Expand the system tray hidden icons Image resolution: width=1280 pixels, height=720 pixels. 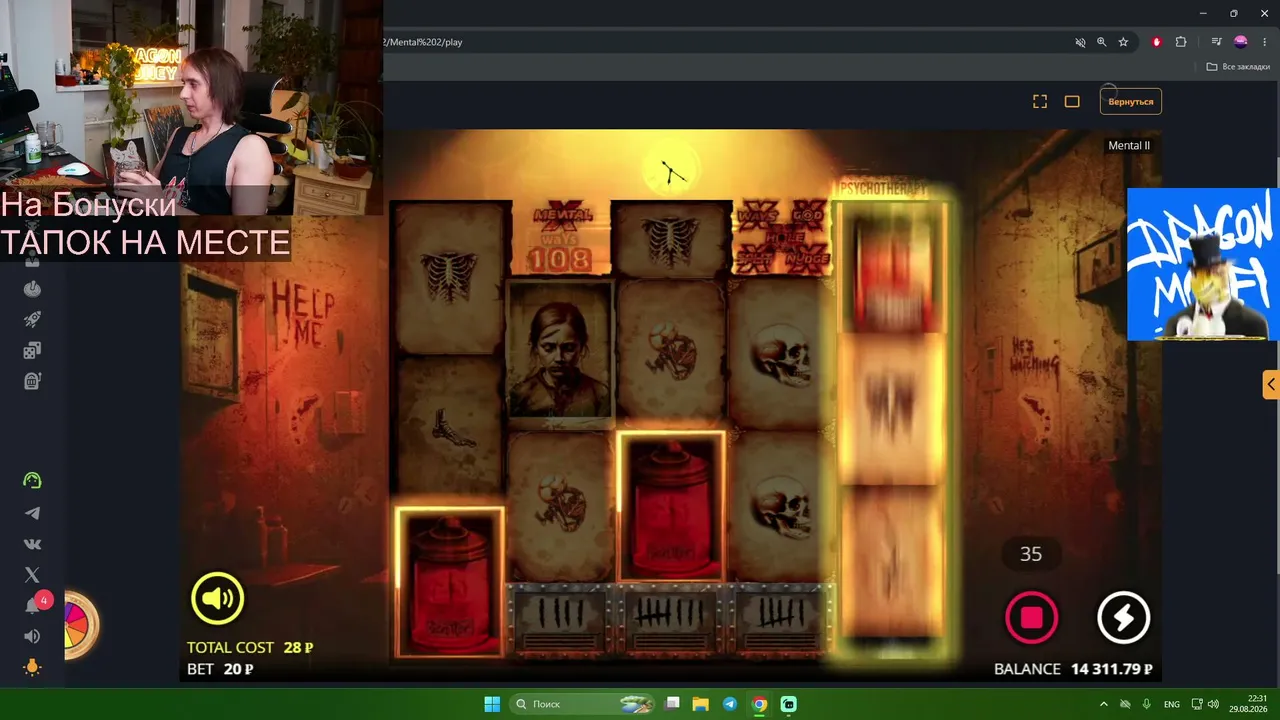pyautogui.click(x=1104, y=704)
